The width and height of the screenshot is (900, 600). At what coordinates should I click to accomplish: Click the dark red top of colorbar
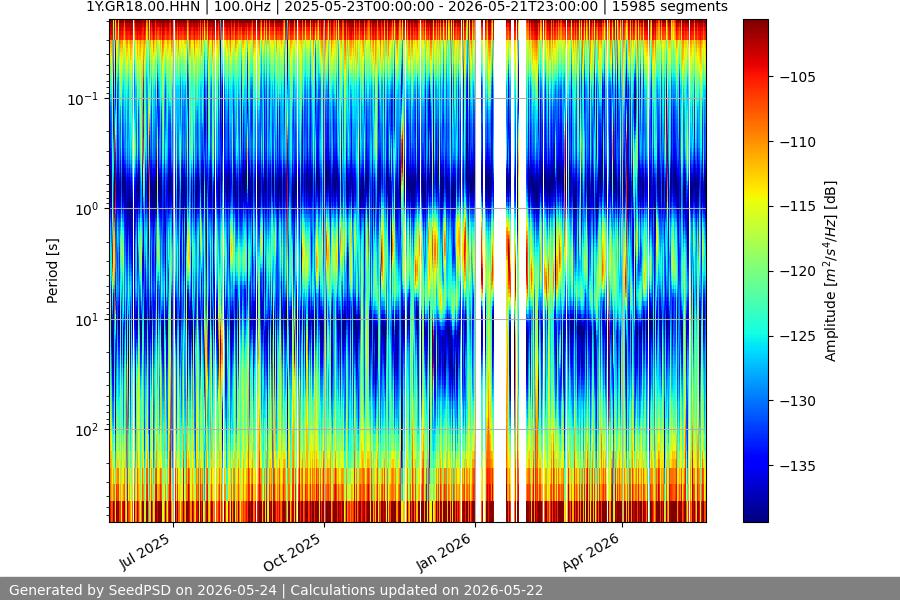756,29
